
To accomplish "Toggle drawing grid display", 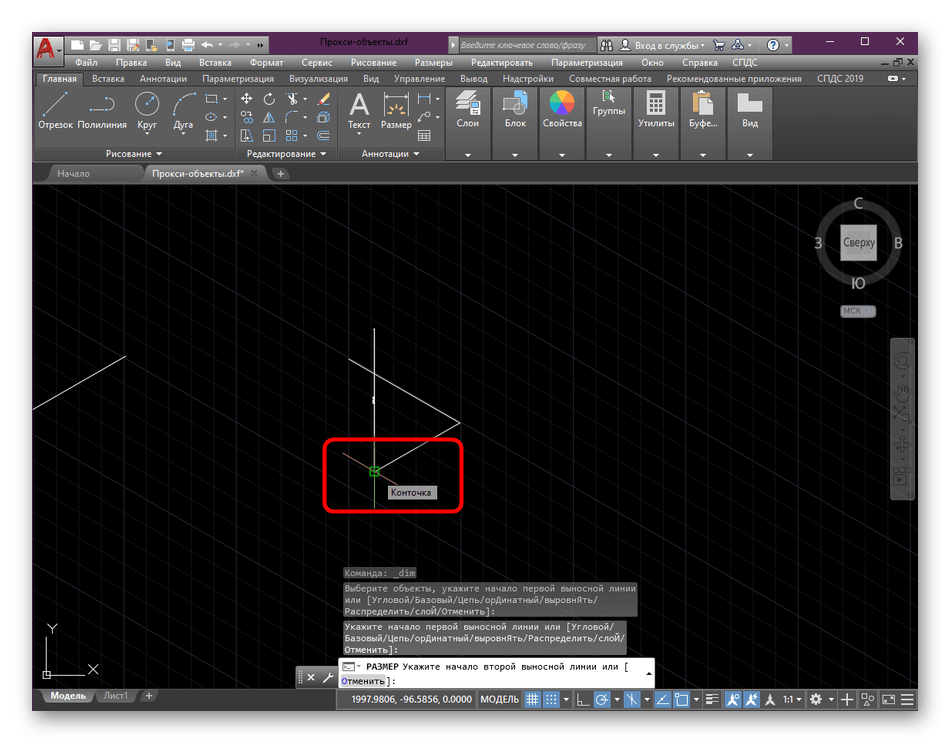I will point(532,699).
